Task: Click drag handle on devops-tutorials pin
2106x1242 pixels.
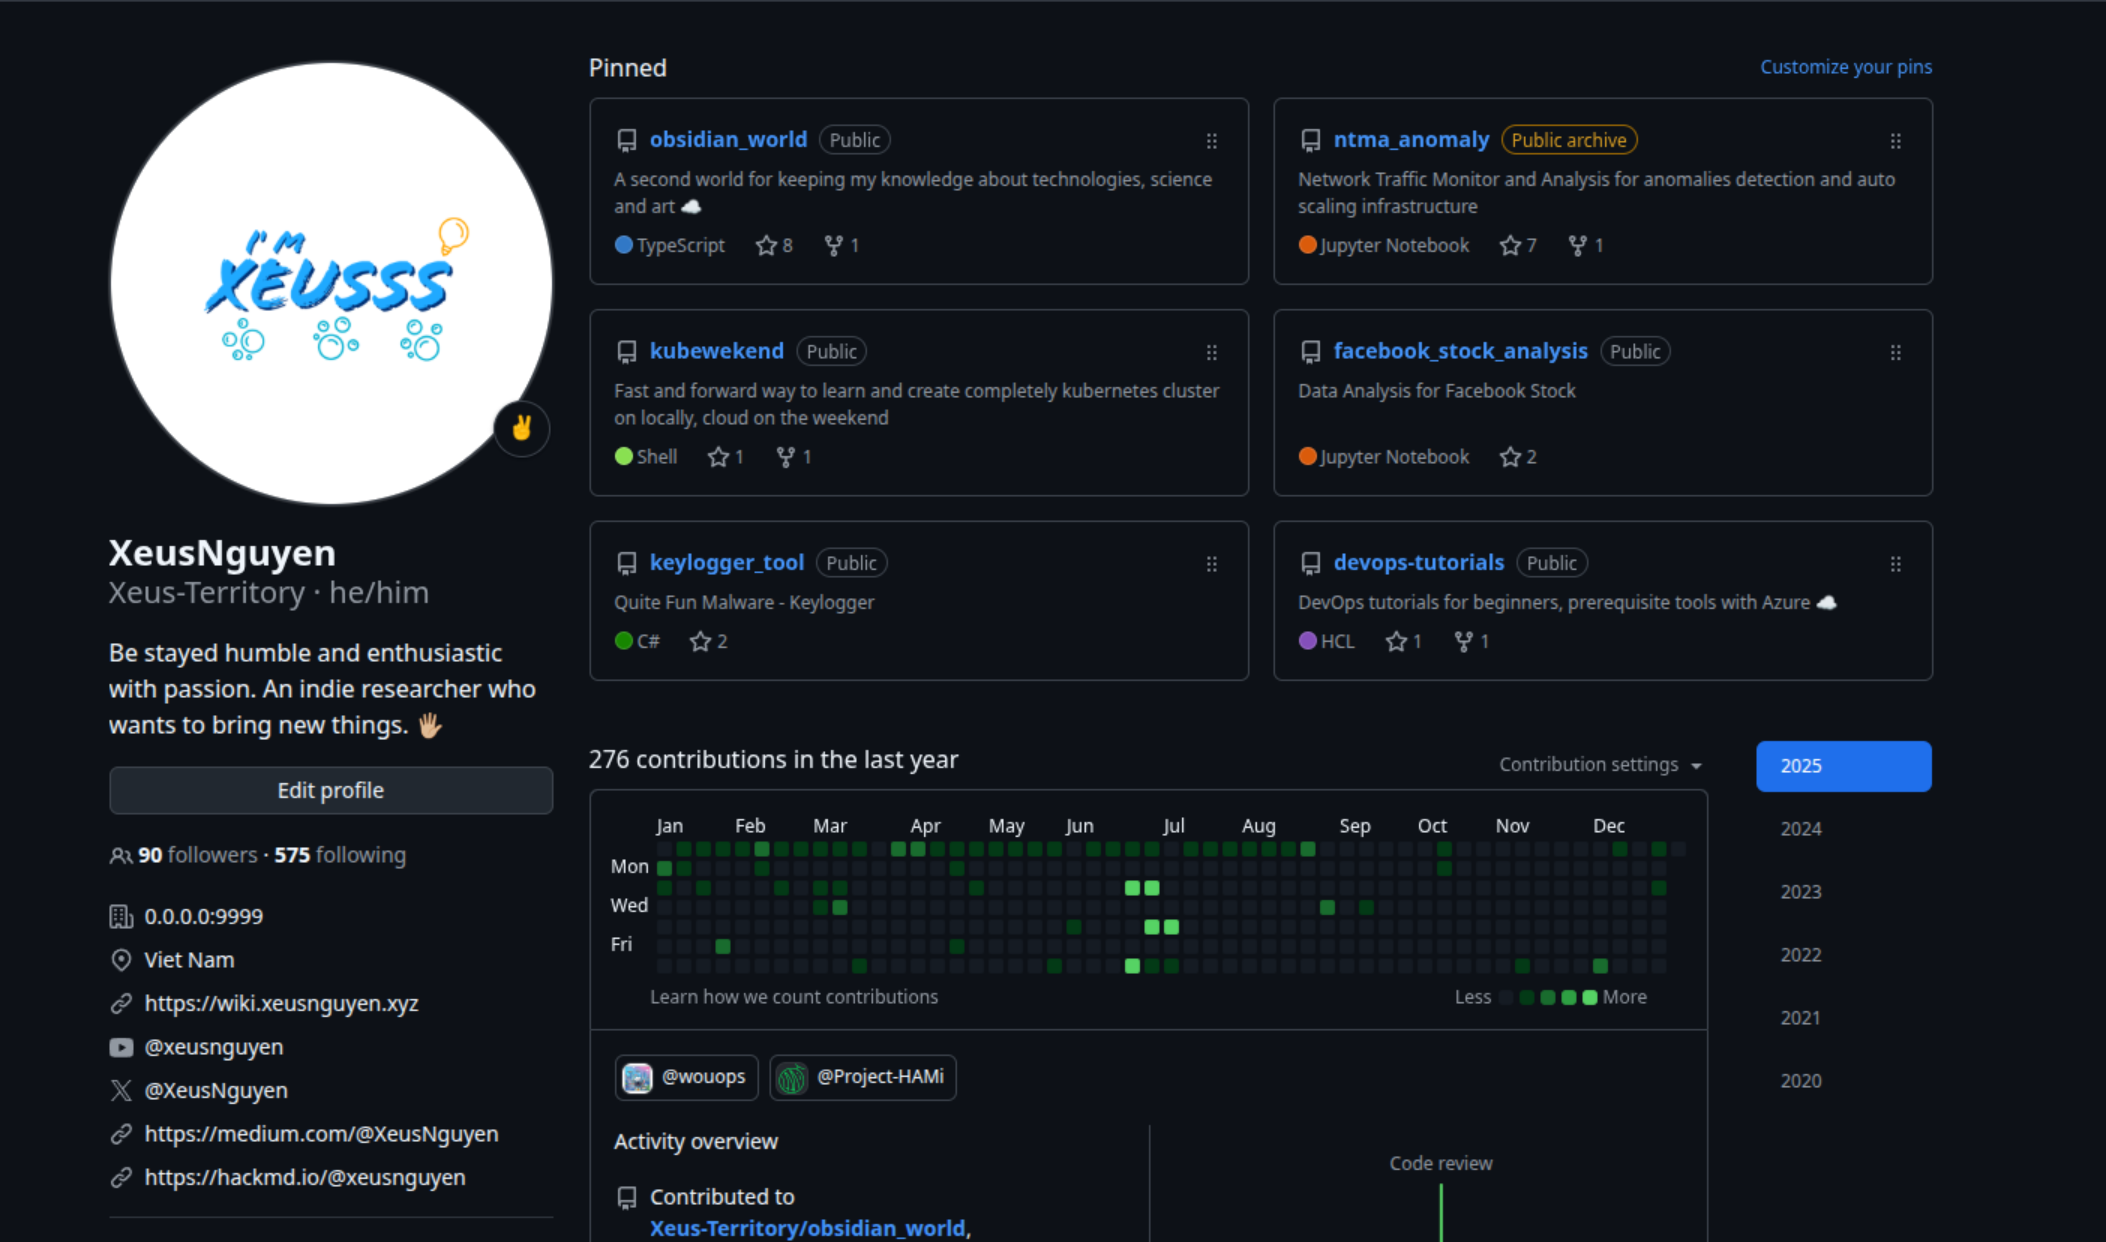Action: (1895, 564)
